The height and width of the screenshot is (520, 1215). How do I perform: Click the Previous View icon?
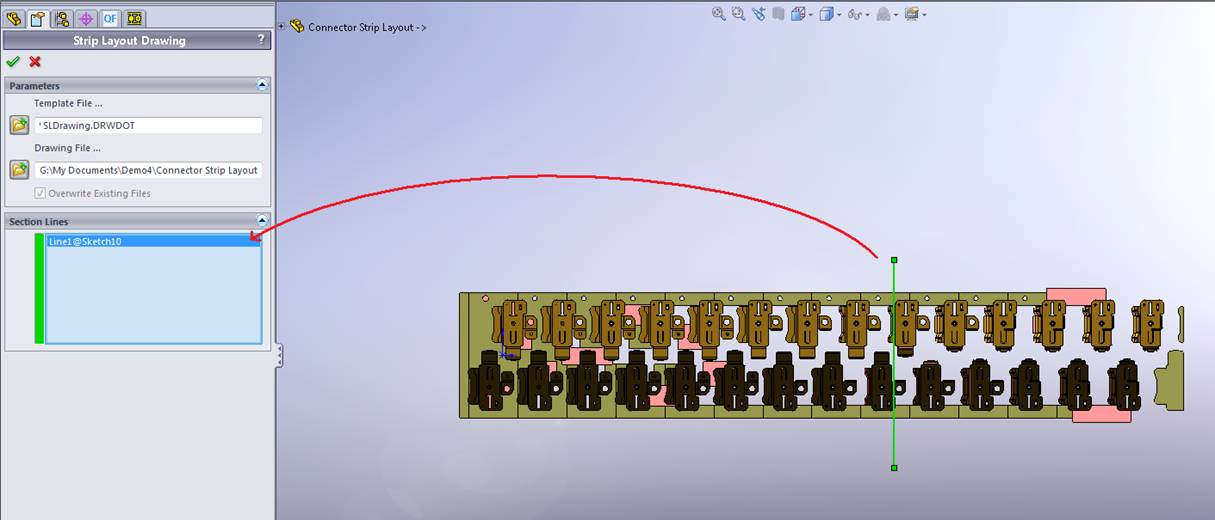759,14
